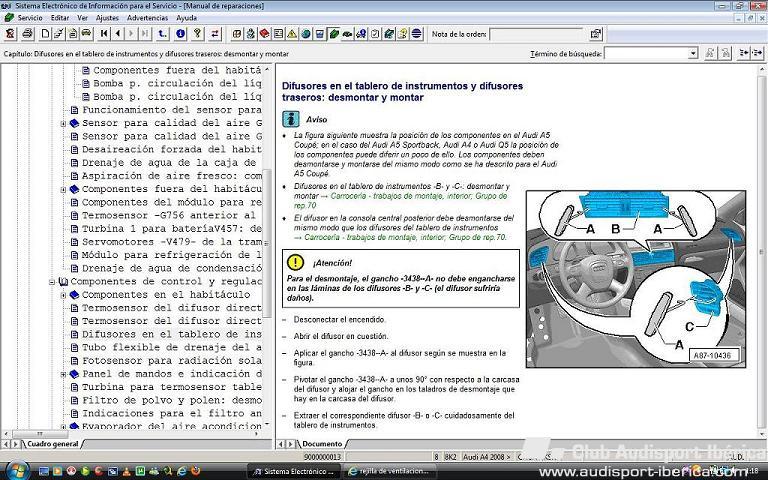Click the red book toolbar icon
The width and height of the screenshot is (768, 480).
pyautogui.click(x=264, y=34)
